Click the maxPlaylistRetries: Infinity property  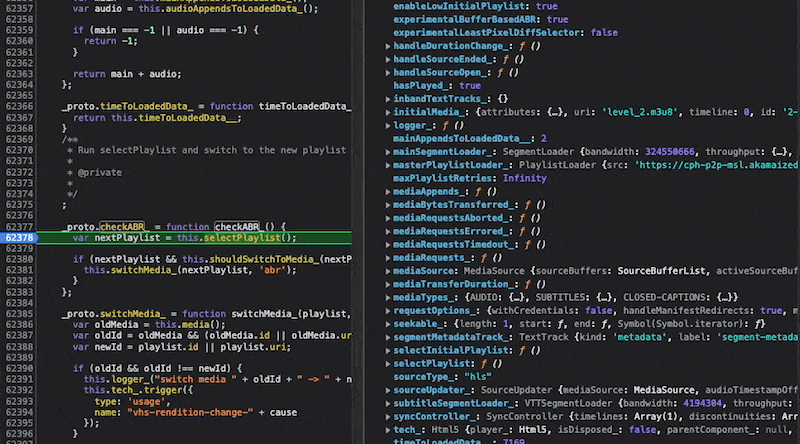pyautogui.click(x=469, y=179)
